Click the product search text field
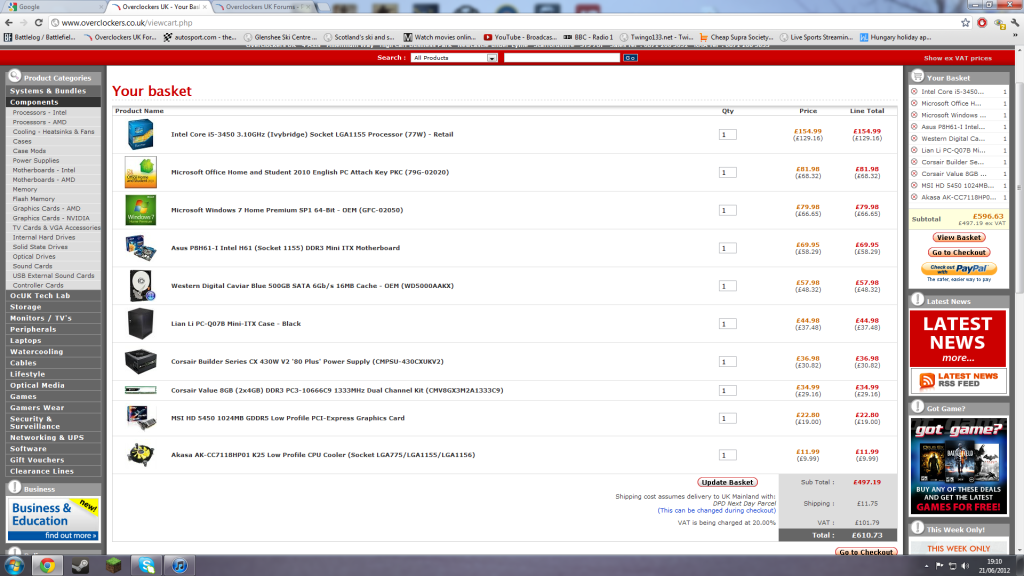 coord(562,58)
